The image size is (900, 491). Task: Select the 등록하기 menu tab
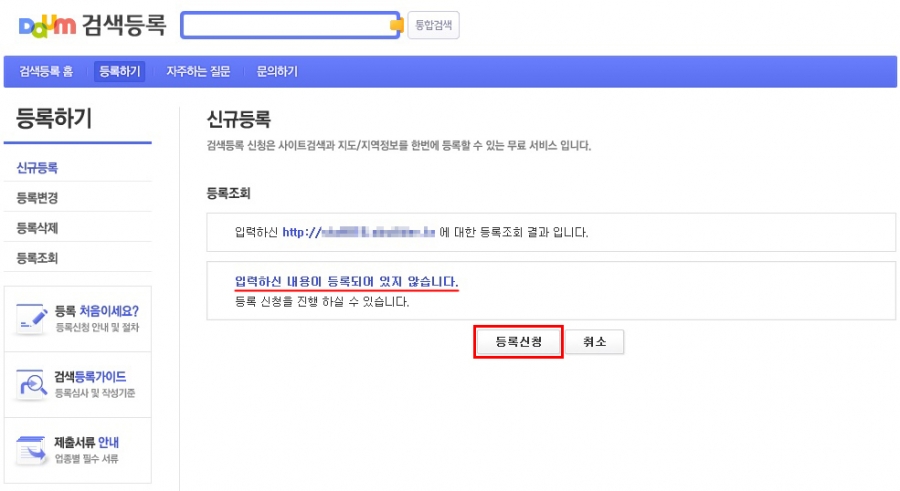tap(120, 71)
